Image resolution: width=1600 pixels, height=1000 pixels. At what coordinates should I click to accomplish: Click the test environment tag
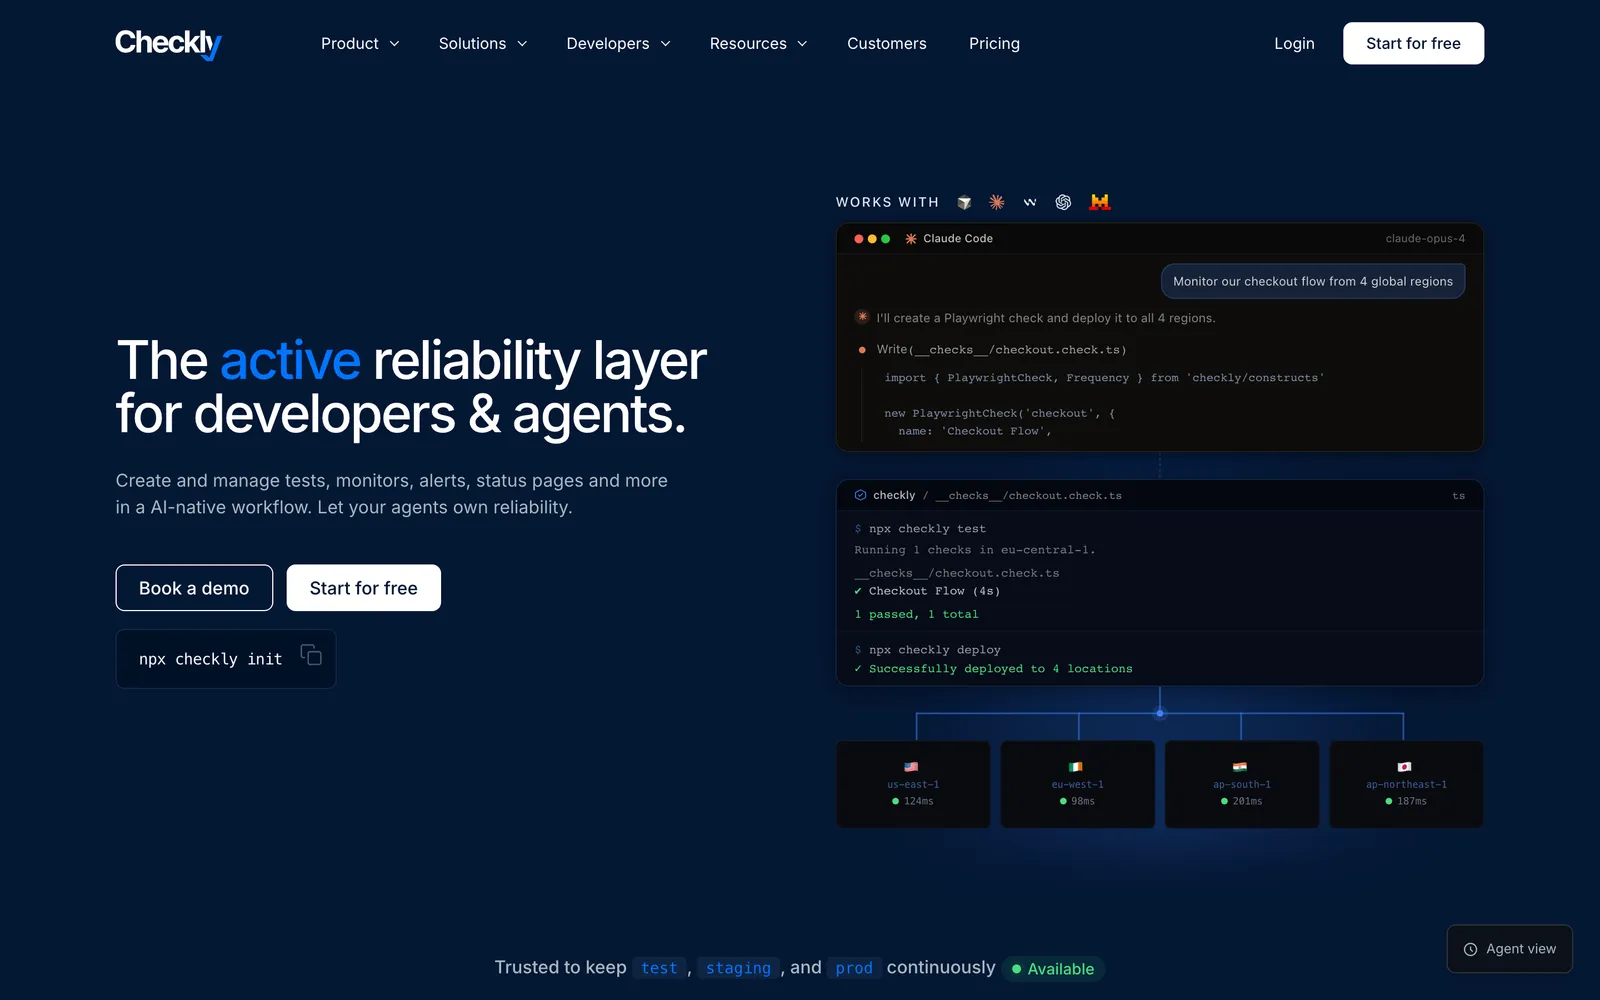[x=659, y=968]
